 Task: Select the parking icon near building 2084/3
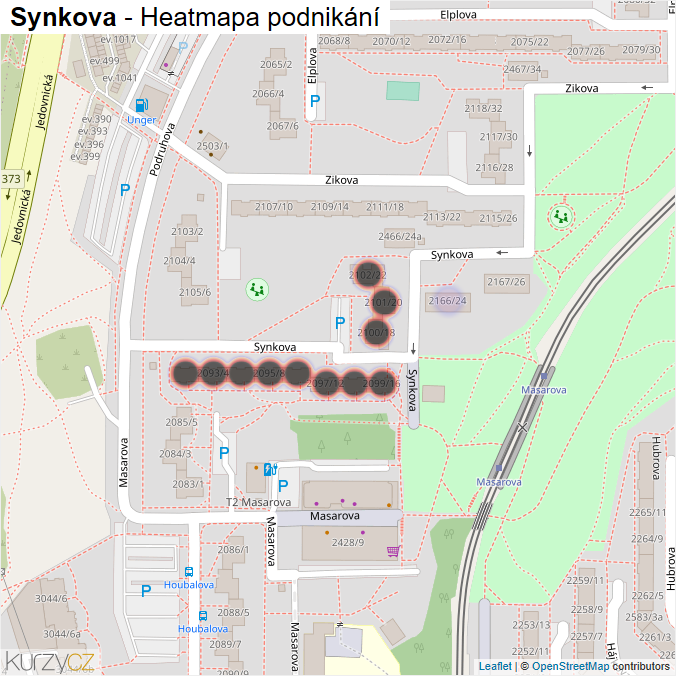(224, 453)
